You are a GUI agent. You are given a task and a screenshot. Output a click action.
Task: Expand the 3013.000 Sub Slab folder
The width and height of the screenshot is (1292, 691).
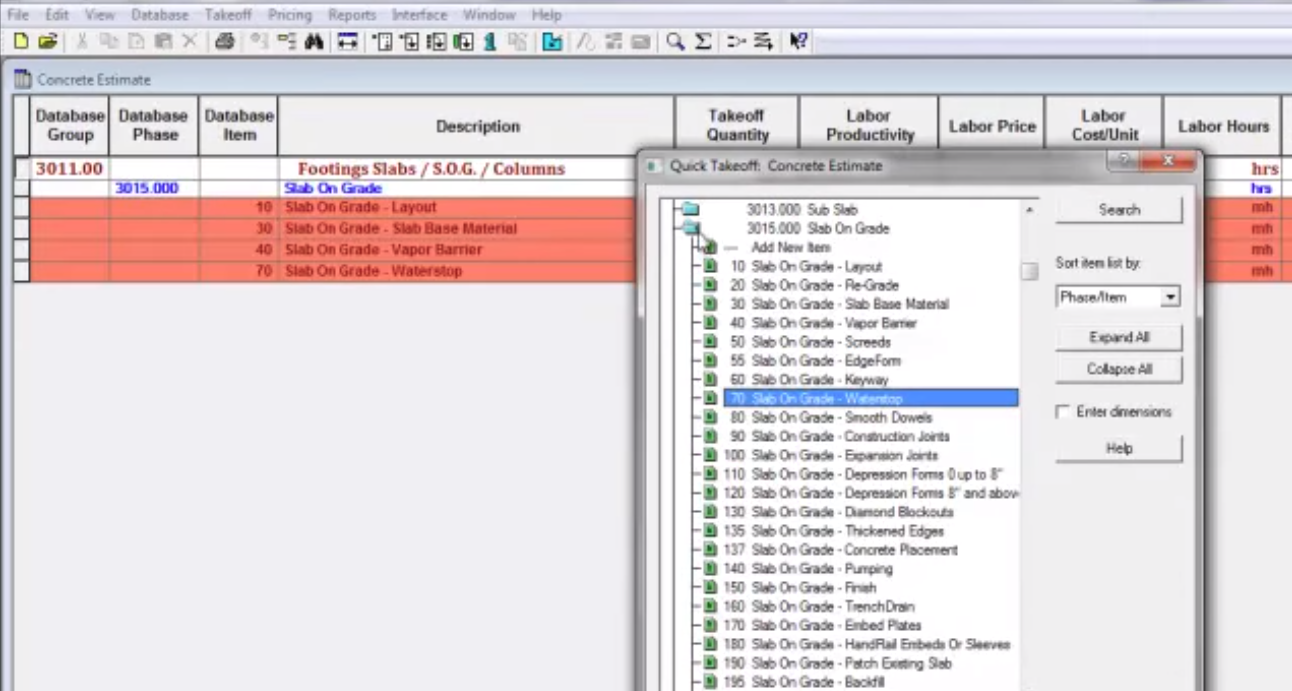691,210
